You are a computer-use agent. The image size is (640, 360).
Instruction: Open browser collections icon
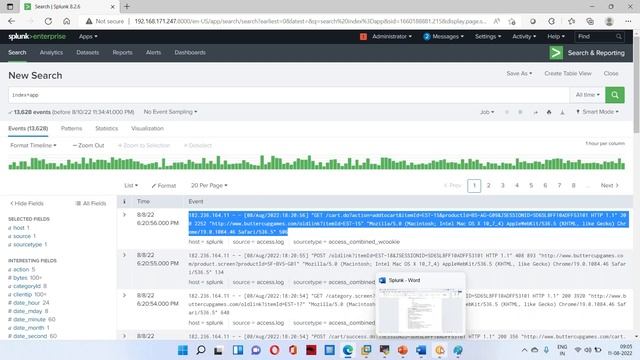pyautogui.click(x=590, y=21)
